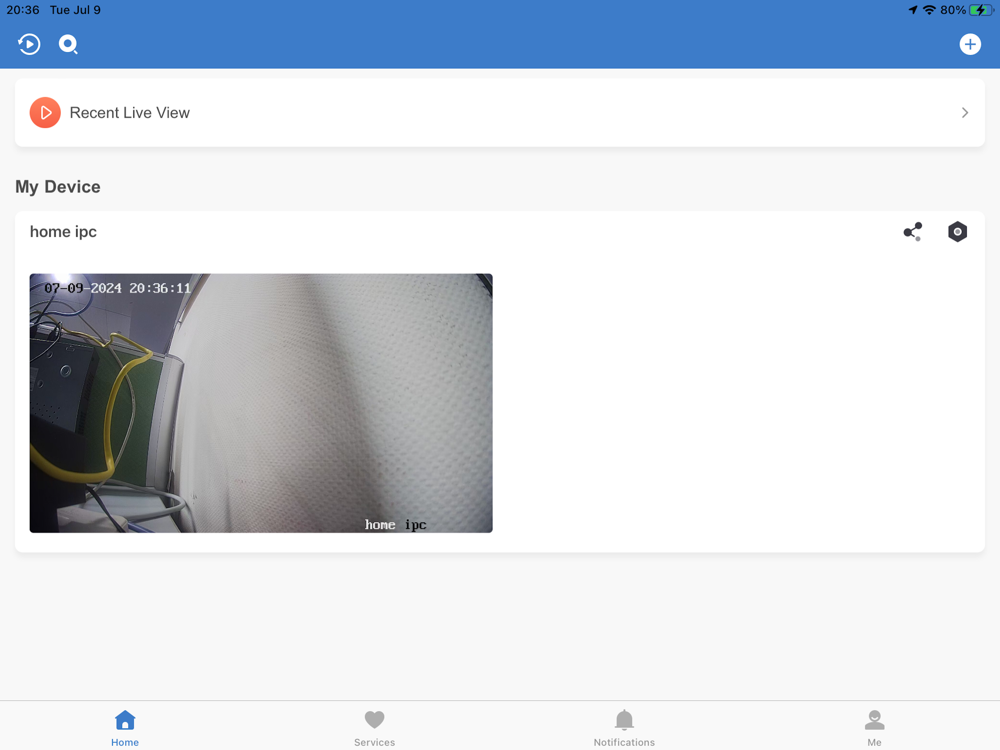Open home ipc camera live thumbnail
This screenshot has height=750, width=1000.
[x=261, y=403]
